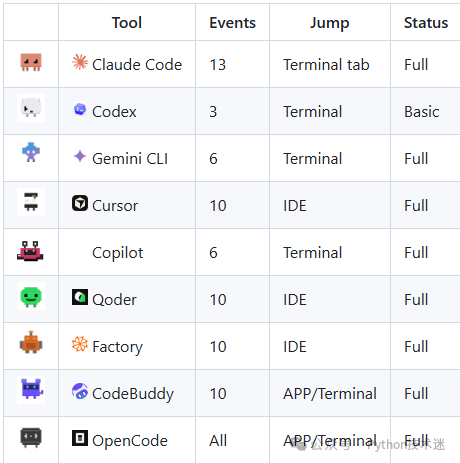Click the Full status for Cursor

click(x=416, y=206)
